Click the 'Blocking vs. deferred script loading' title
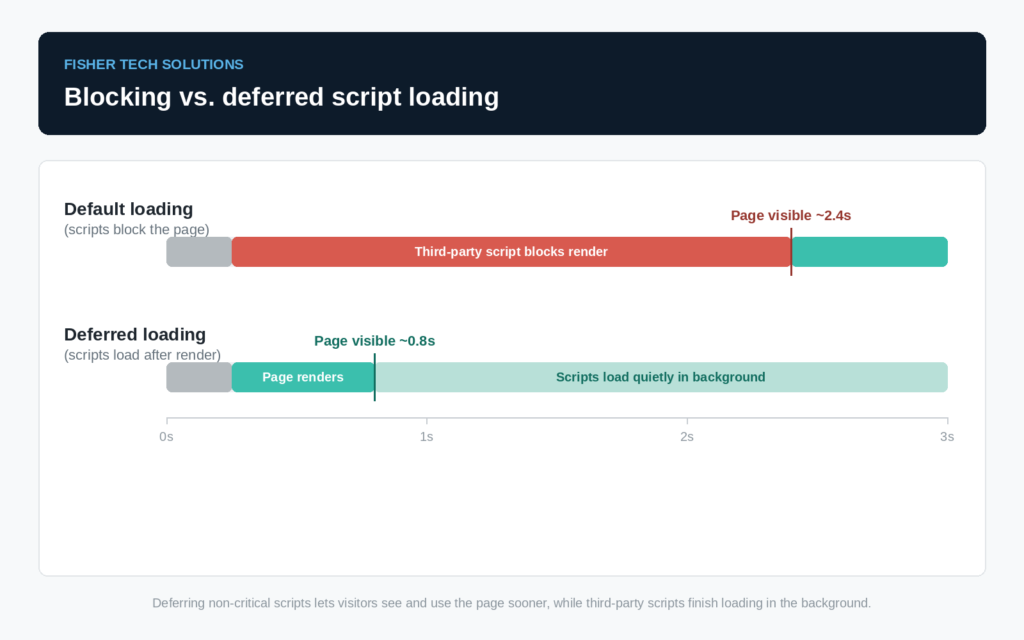The width and height of the screenshot is (1024, 640). point(281,97)
